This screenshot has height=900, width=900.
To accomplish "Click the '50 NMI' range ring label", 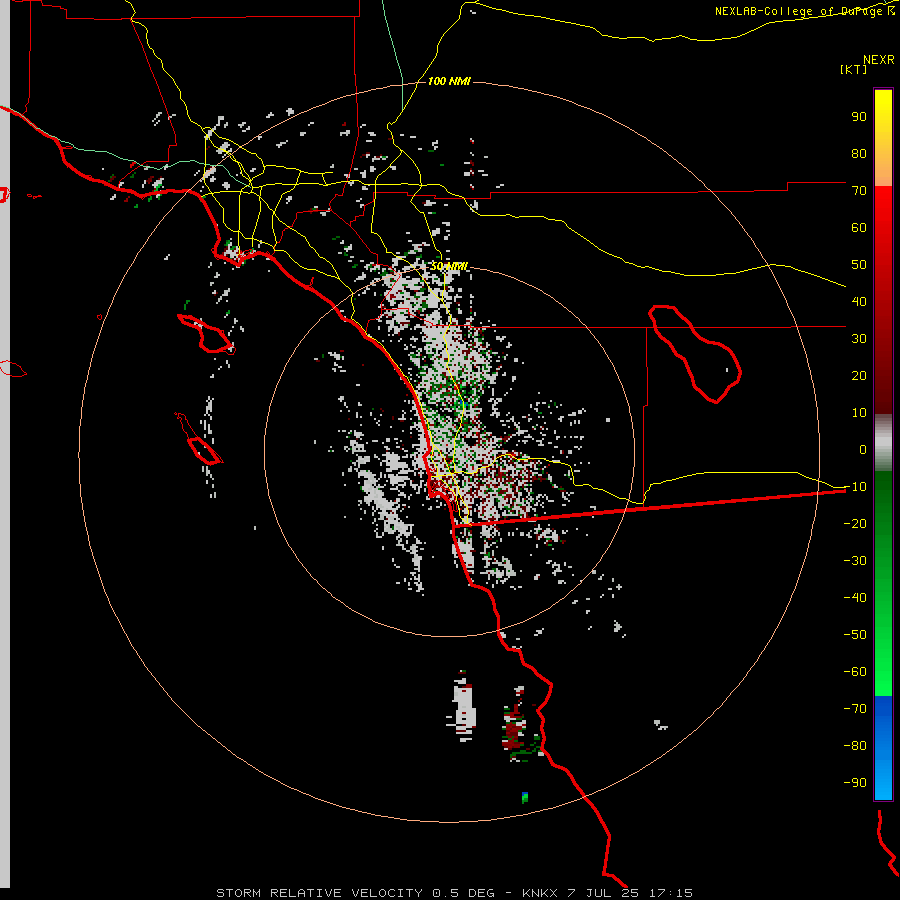I will (449, 266).
